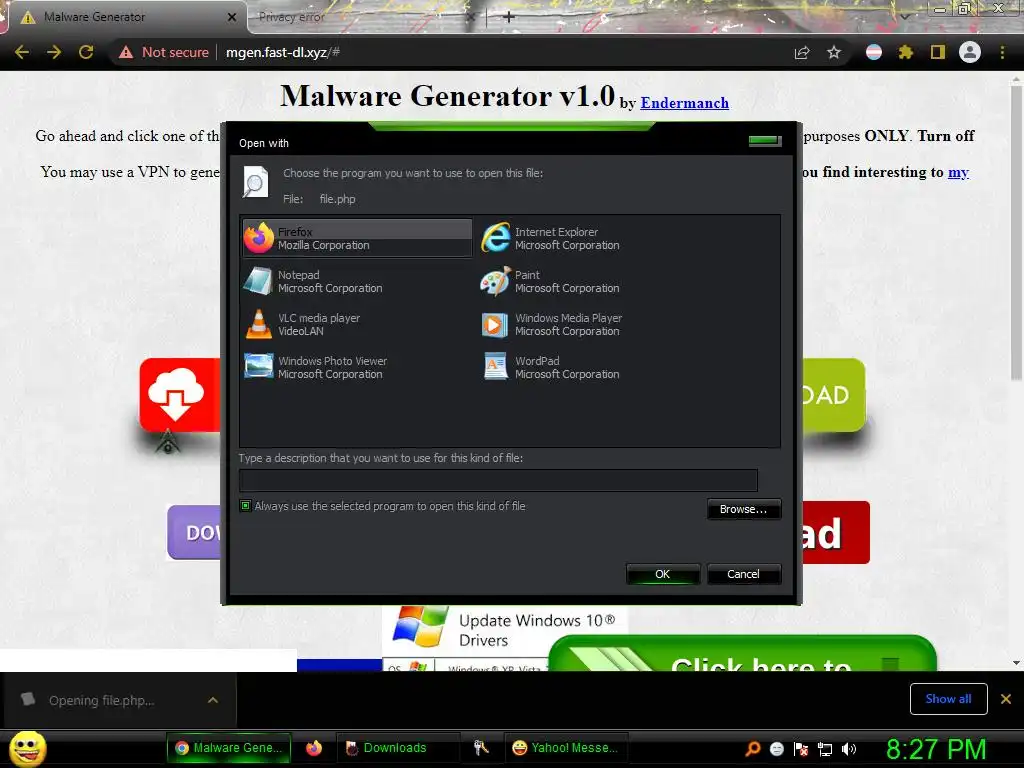Open Start menu smiley button
The image size is (1024, 768).
(x=27, y=748)
